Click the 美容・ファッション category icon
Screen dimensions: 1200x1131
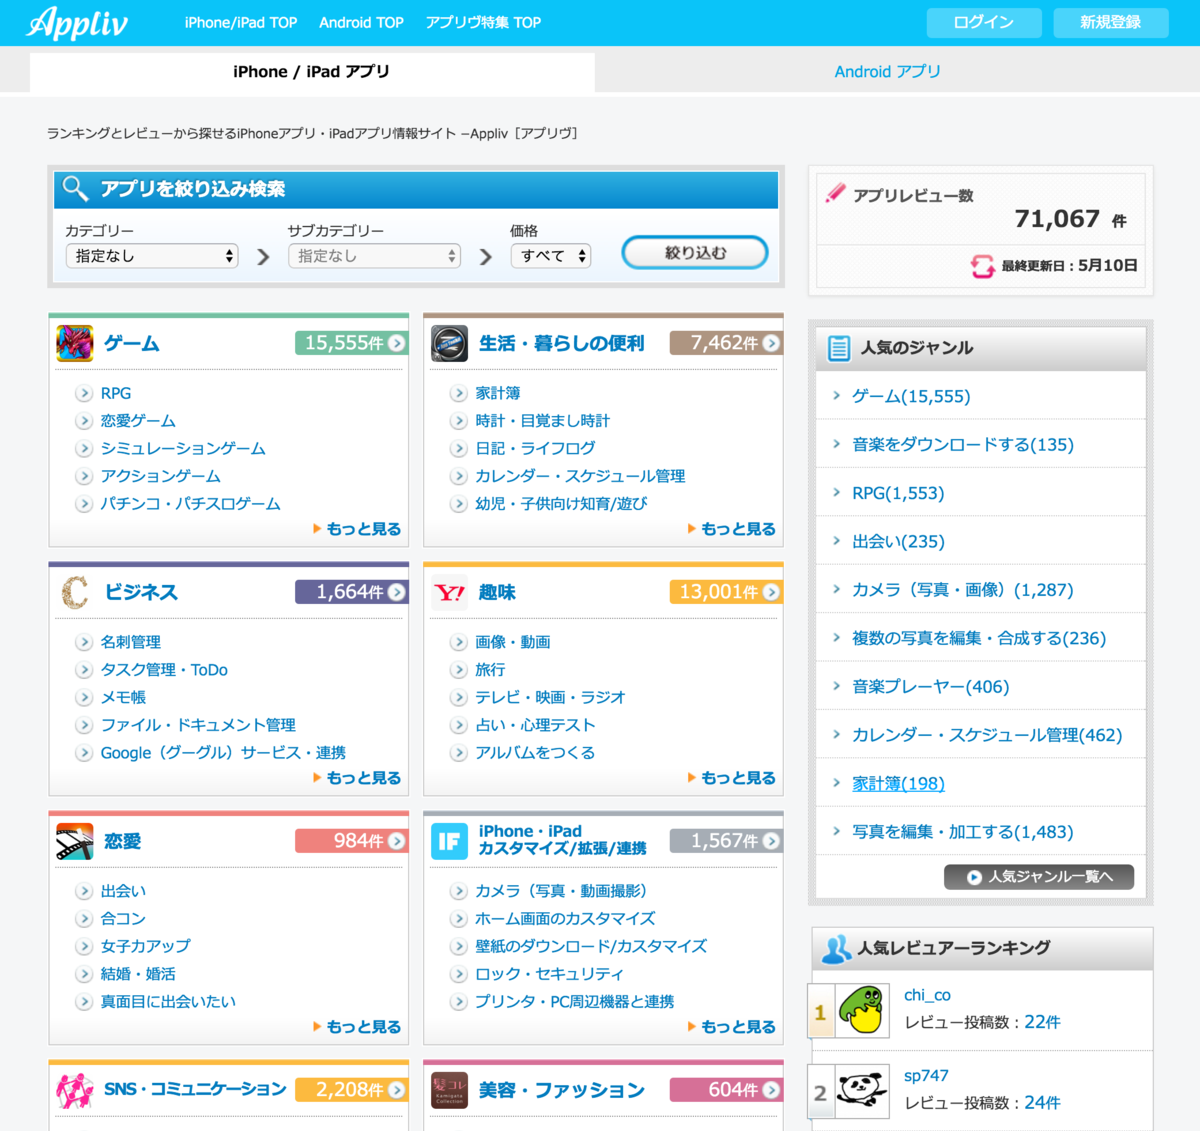click(x=449, y=1090)
